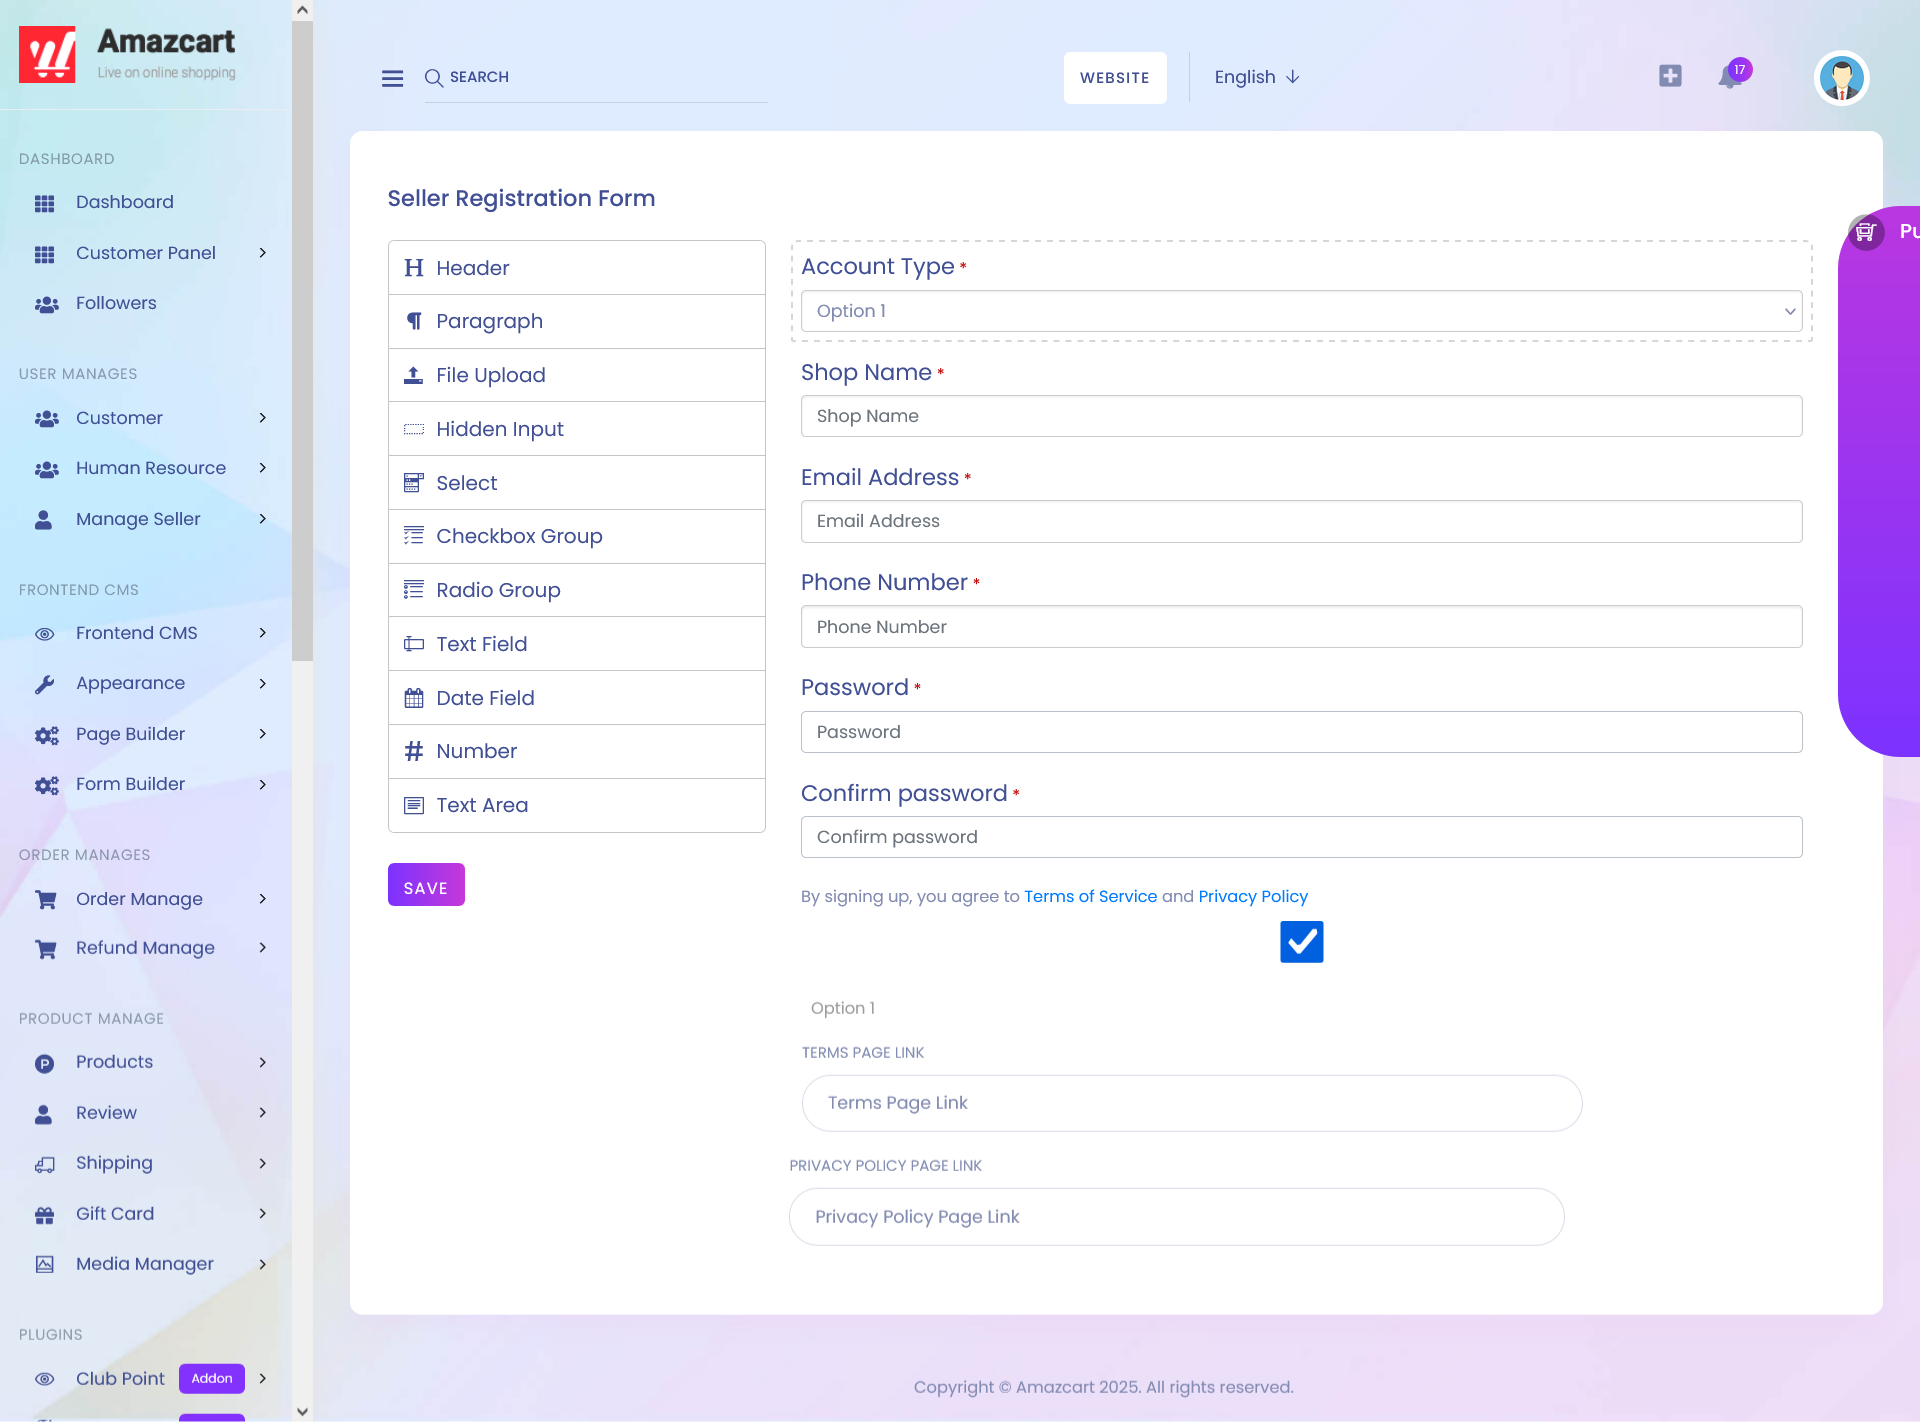This screenshot has width=1920, height=1422.
Task: Expand Shipping submenu chevron
Action: pos(263,1164)
